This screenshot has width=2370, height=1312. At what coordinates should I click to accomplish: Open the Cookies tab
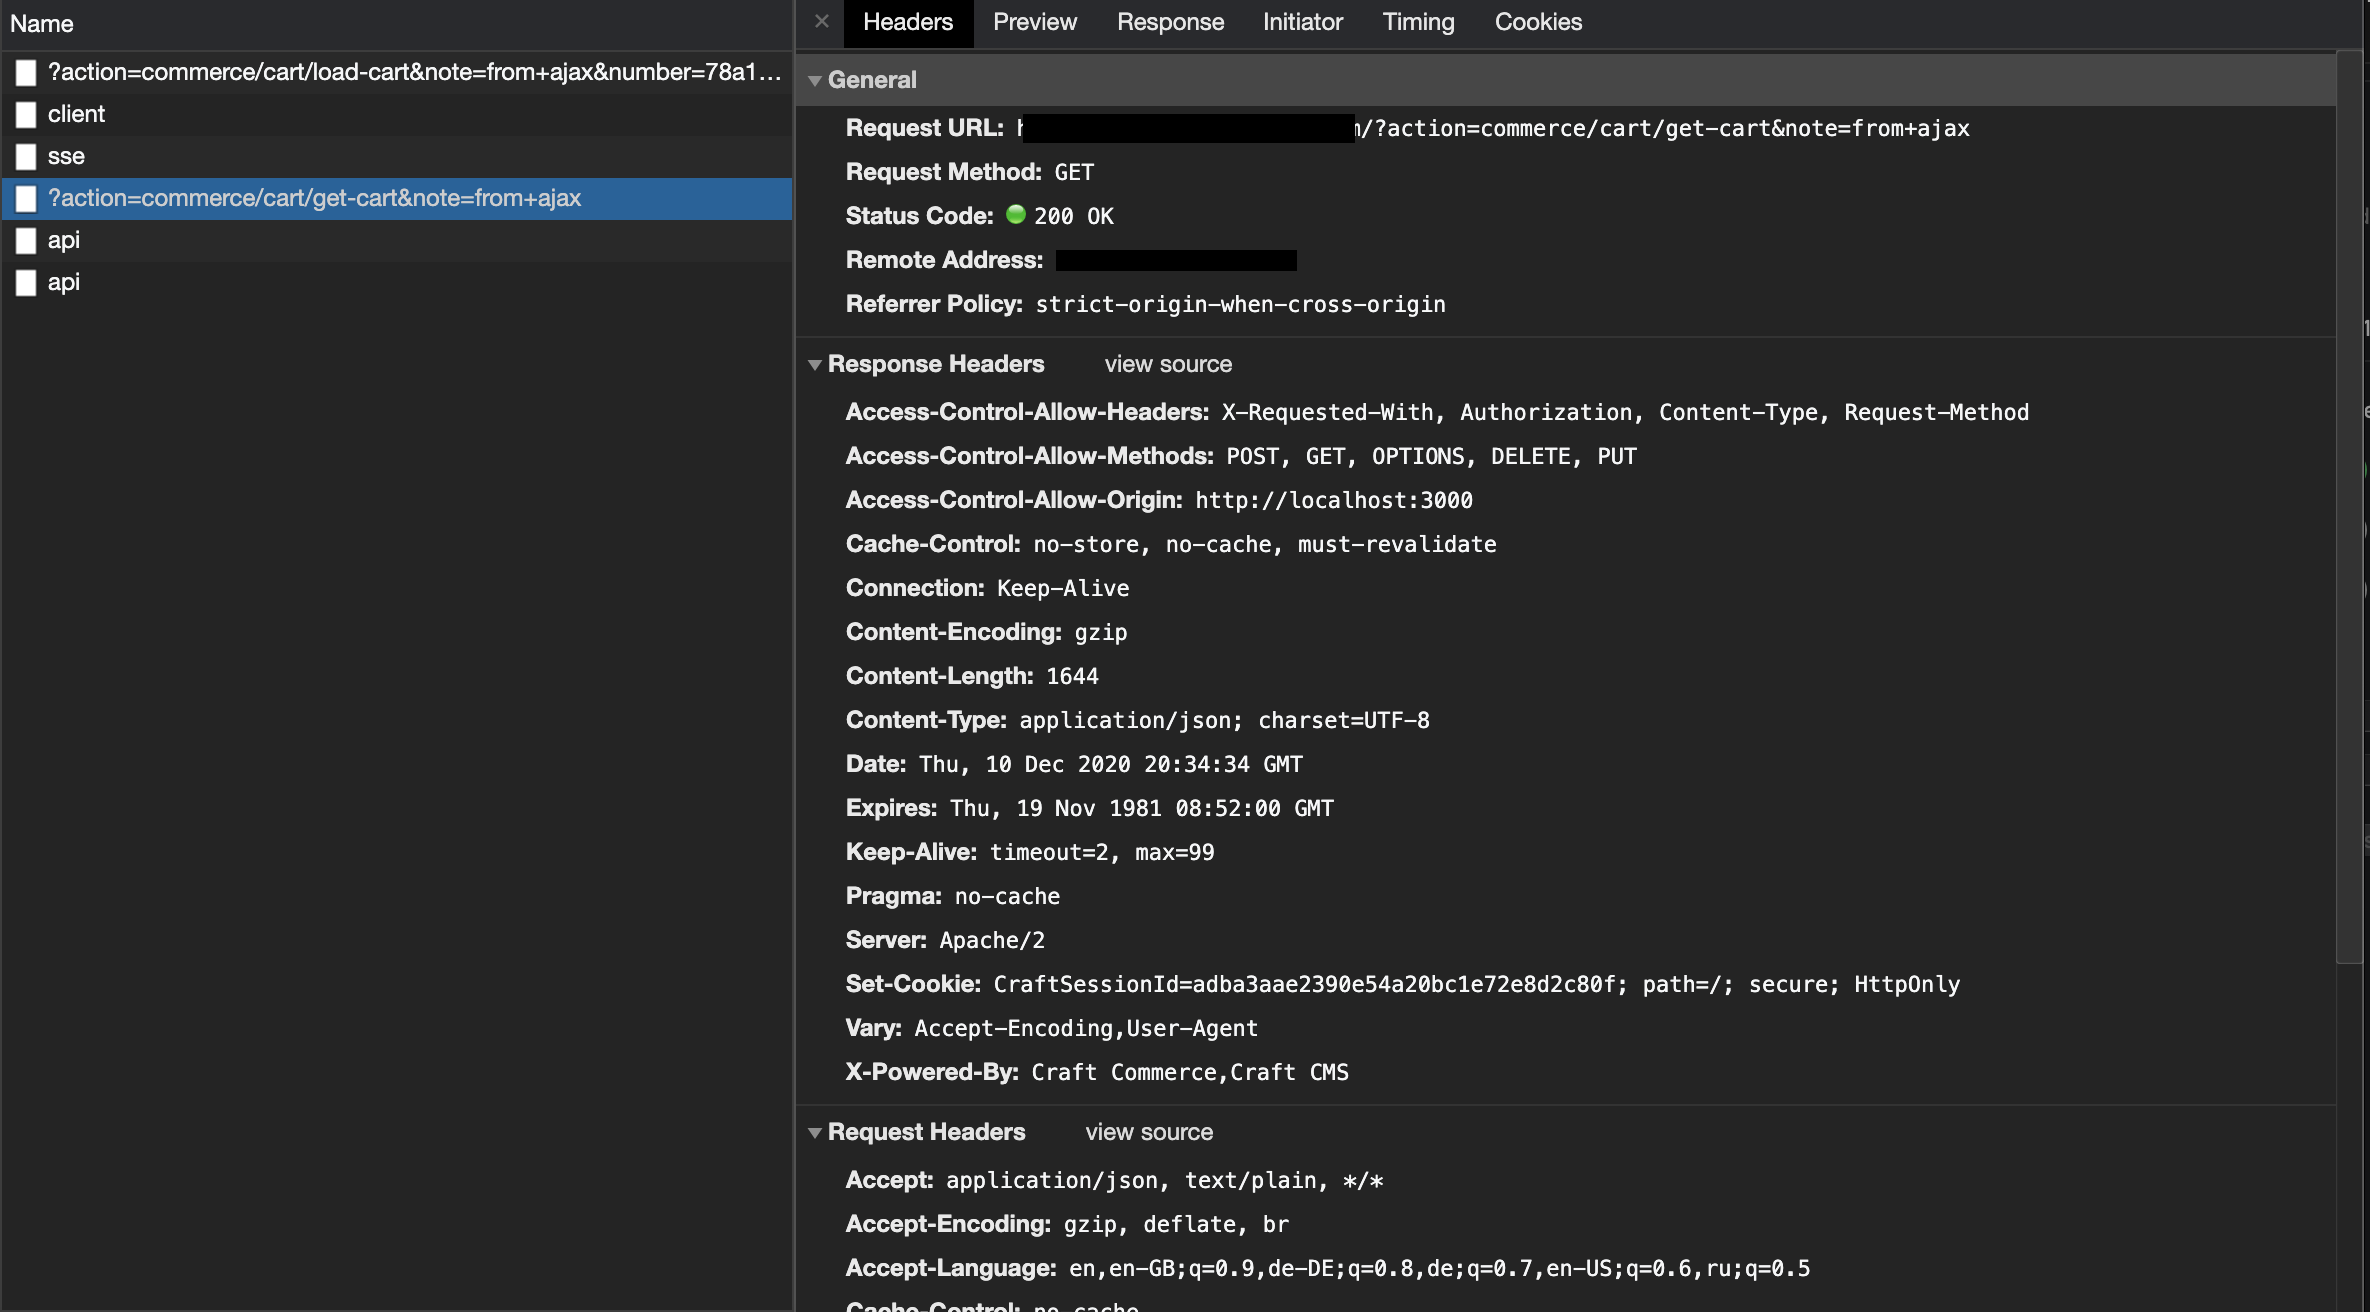[1538, 22]
